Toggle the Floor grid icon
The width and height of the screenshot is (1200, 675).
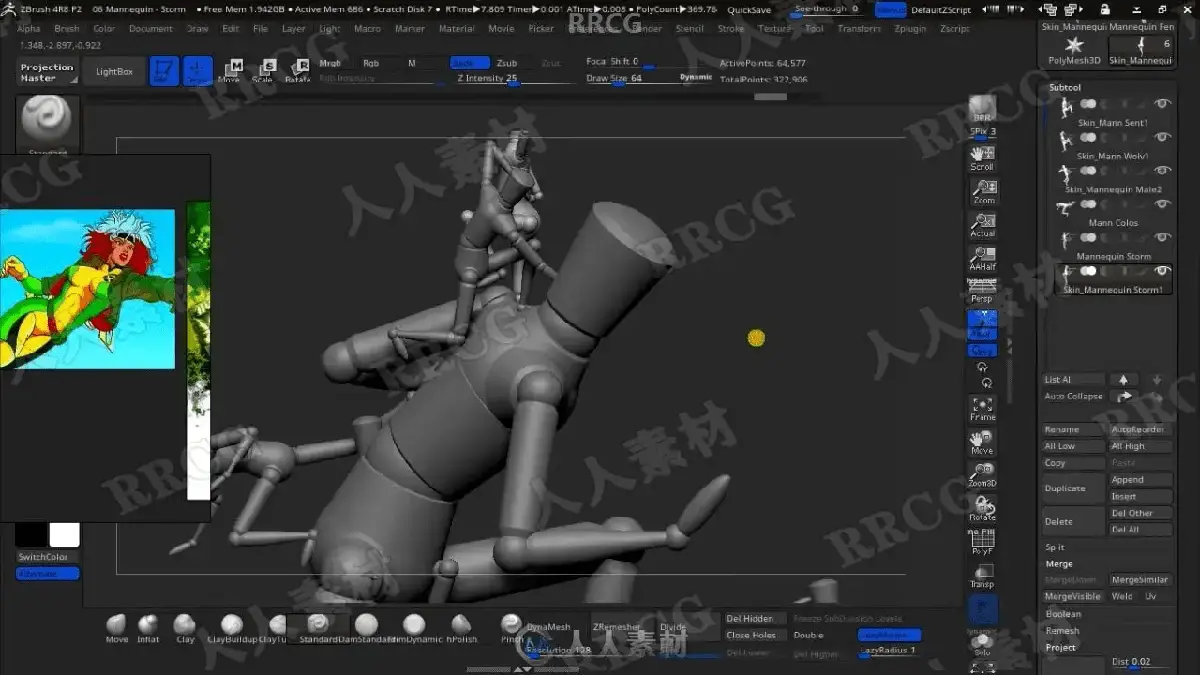[982, 324]
